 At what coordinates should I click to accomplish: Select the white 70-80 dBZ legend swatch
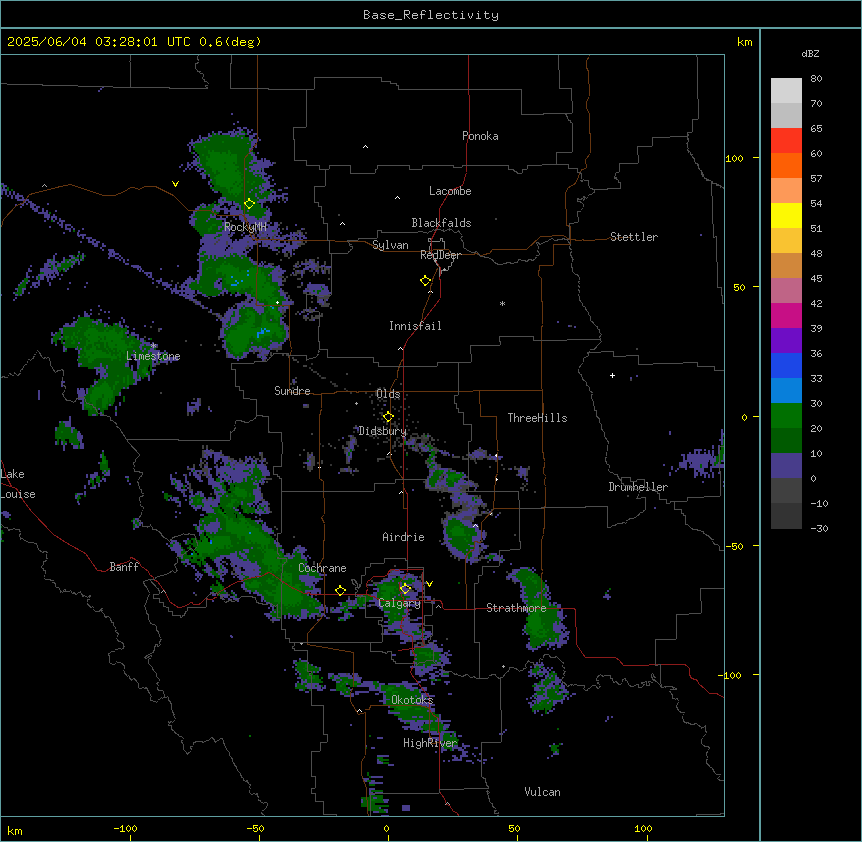click(x=786, y=90)
